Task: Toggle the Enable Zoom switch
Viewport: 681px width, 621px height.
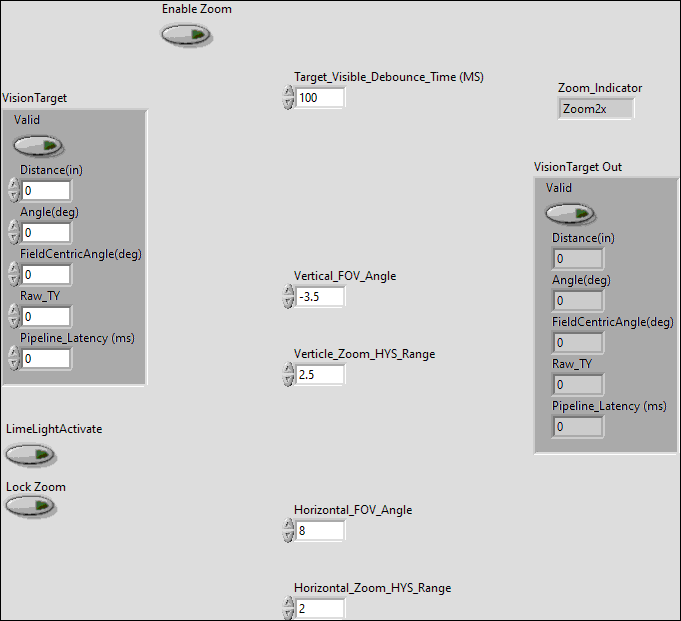Action: tap(186, 35)
